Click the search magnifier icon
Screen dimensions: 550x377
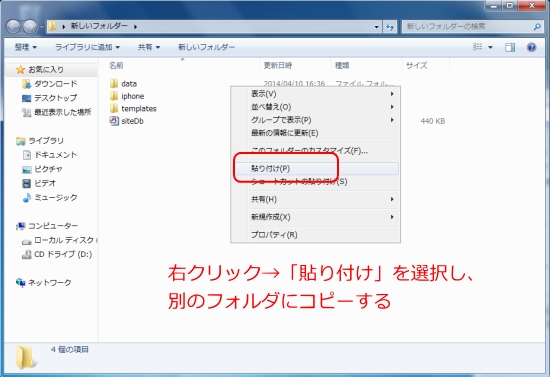pyautogui.click(x=537, y=27)
